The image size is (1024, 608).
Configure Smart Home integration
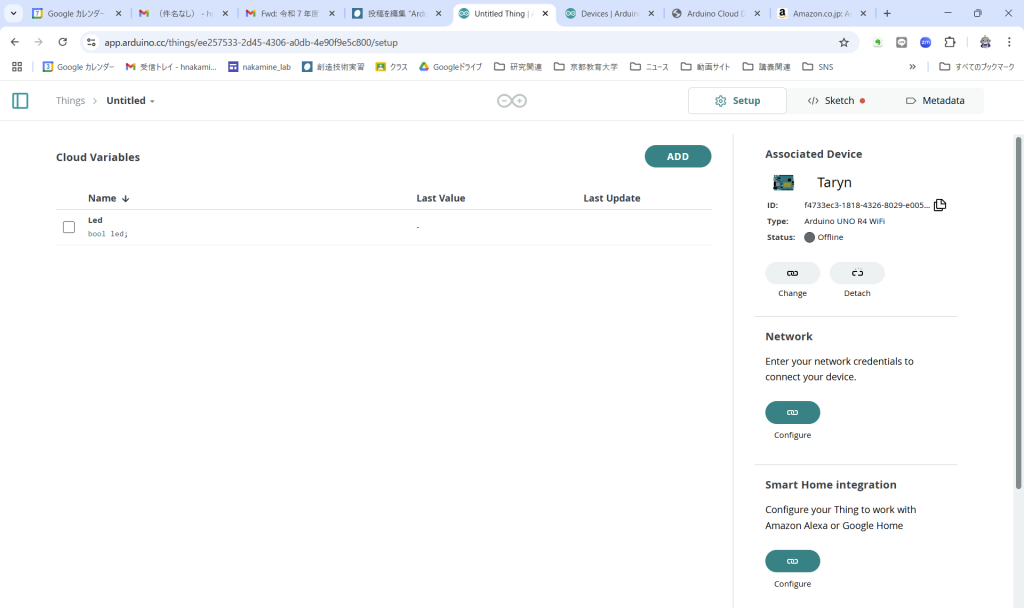[x=792, y=561]
